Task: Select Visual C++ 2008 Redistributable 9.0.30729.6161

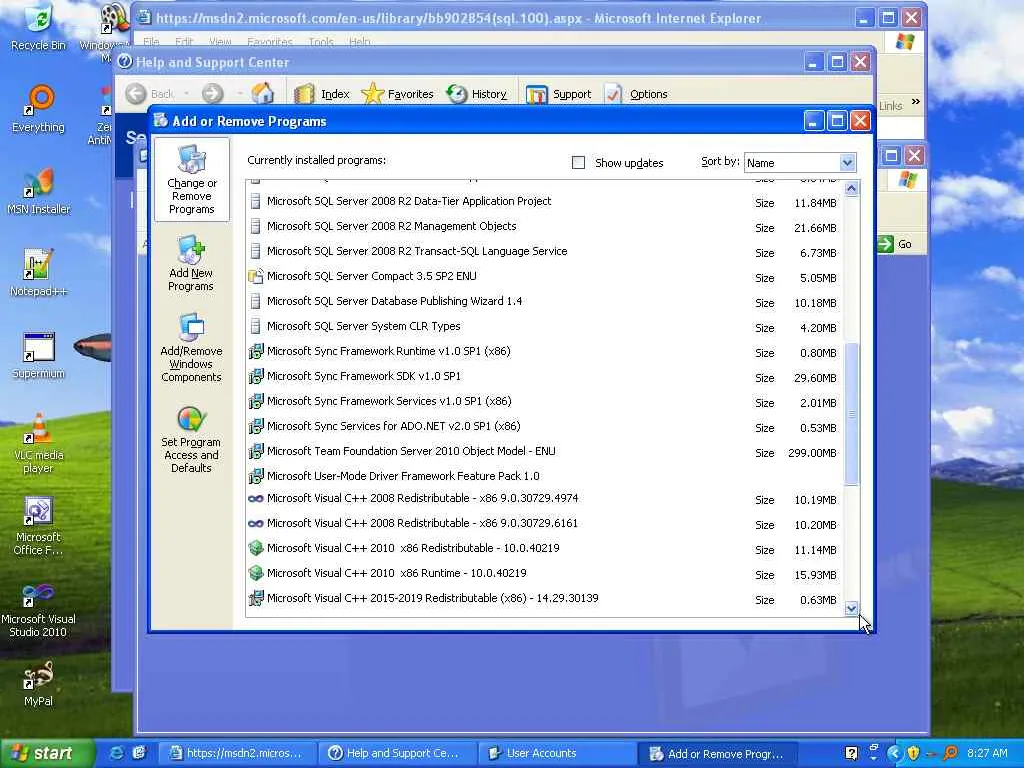Action: tap(543, 524)
